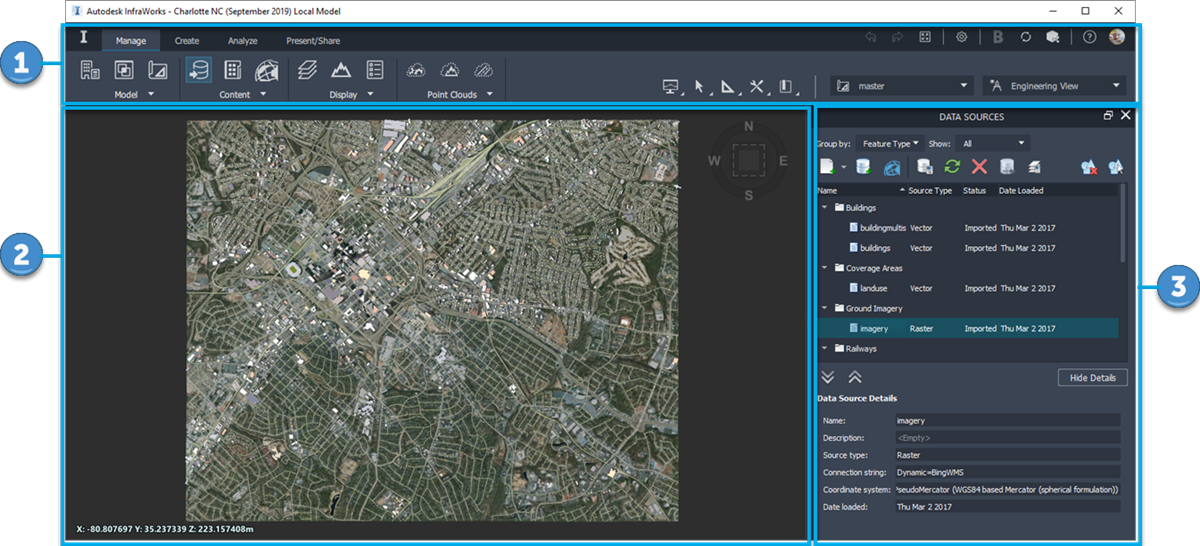Expand the Point Clouds group dropdown arrow
This screenshot has width=1200, height=546.
(x=489, y=94)
